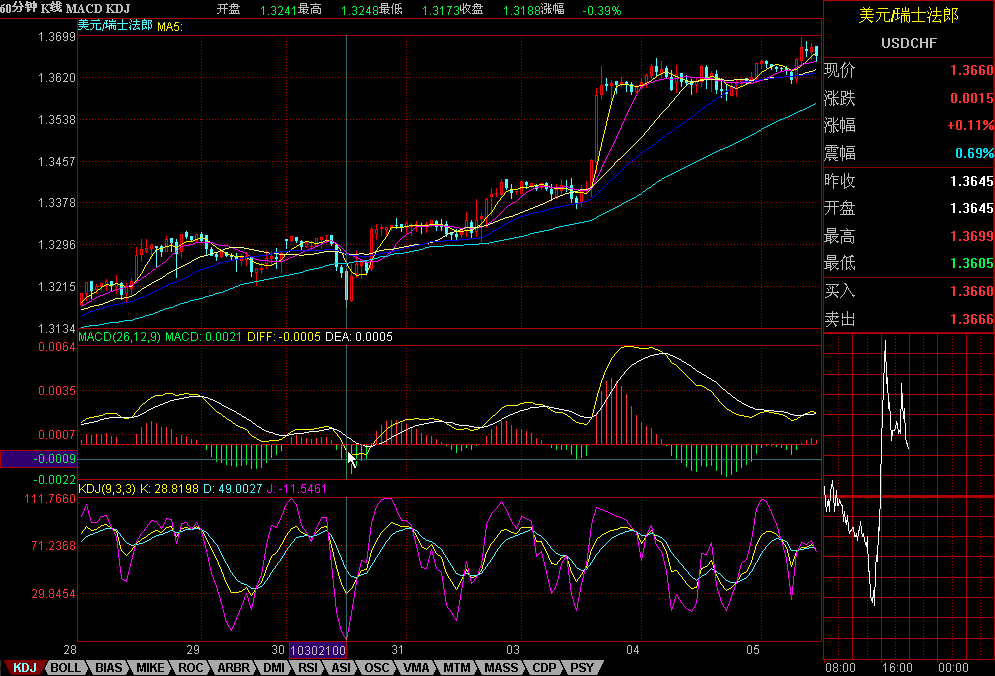This screenshot has height=676, width=995.
Task: Switch to the BOLL indicator tab
Action: click(x=66, y=667)
